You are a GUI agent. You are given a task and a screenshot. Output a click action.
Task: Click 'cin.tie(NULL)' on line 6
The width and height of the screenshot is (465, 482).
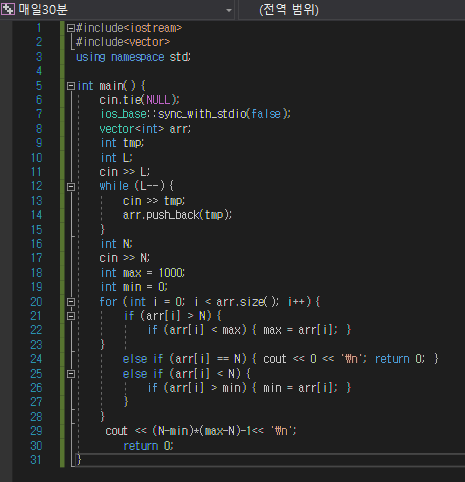click(x=139, y=100)
